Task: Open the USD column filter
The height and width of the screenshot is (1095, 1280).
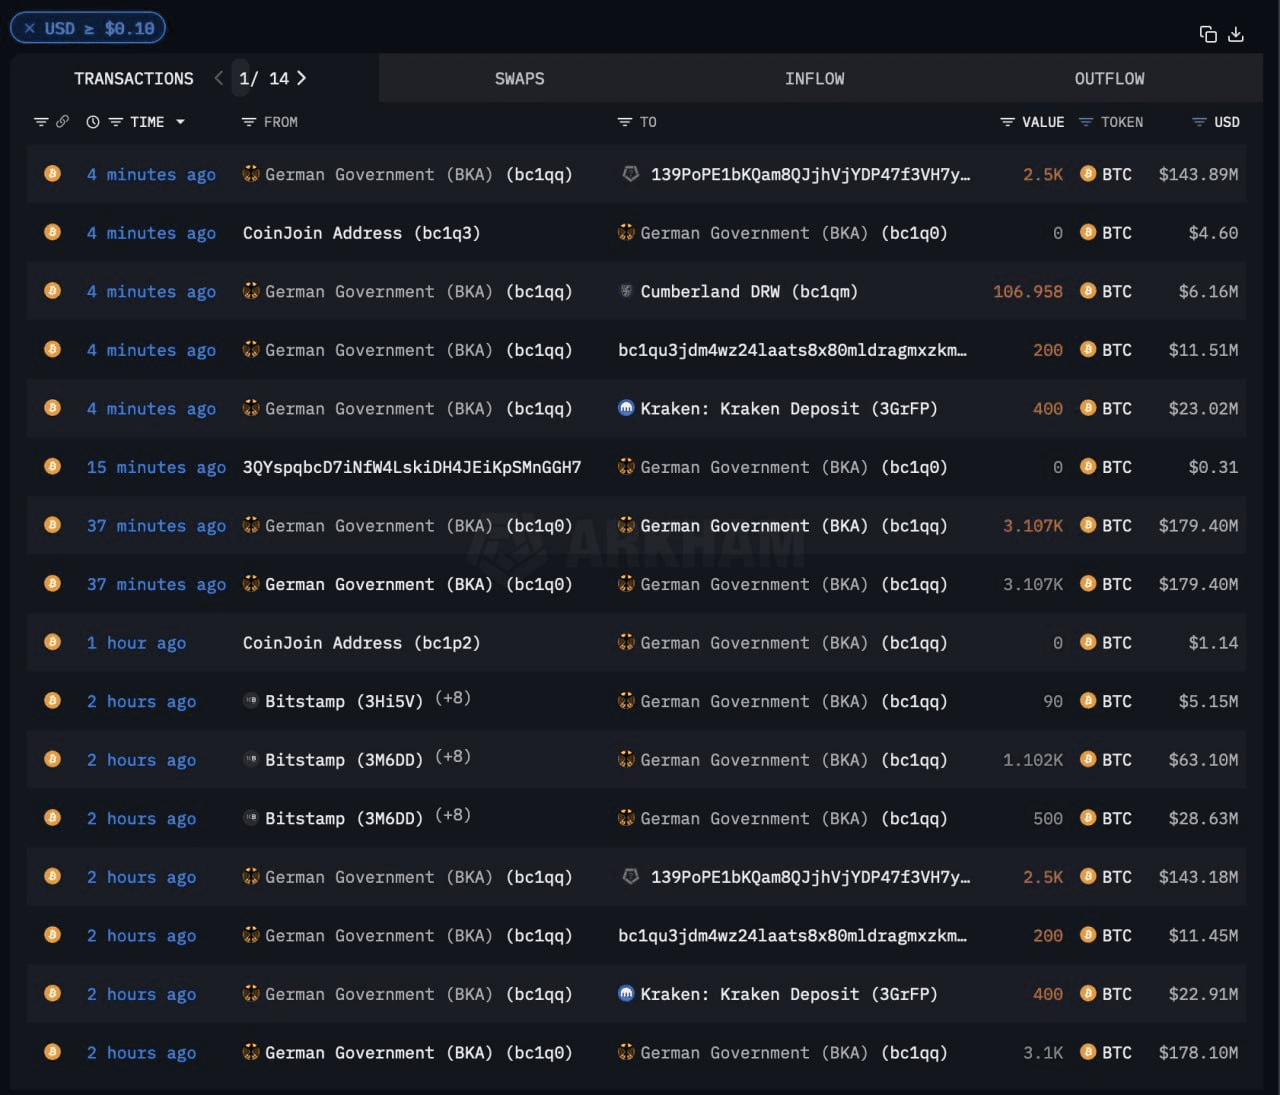Action: pos(1199,122)
